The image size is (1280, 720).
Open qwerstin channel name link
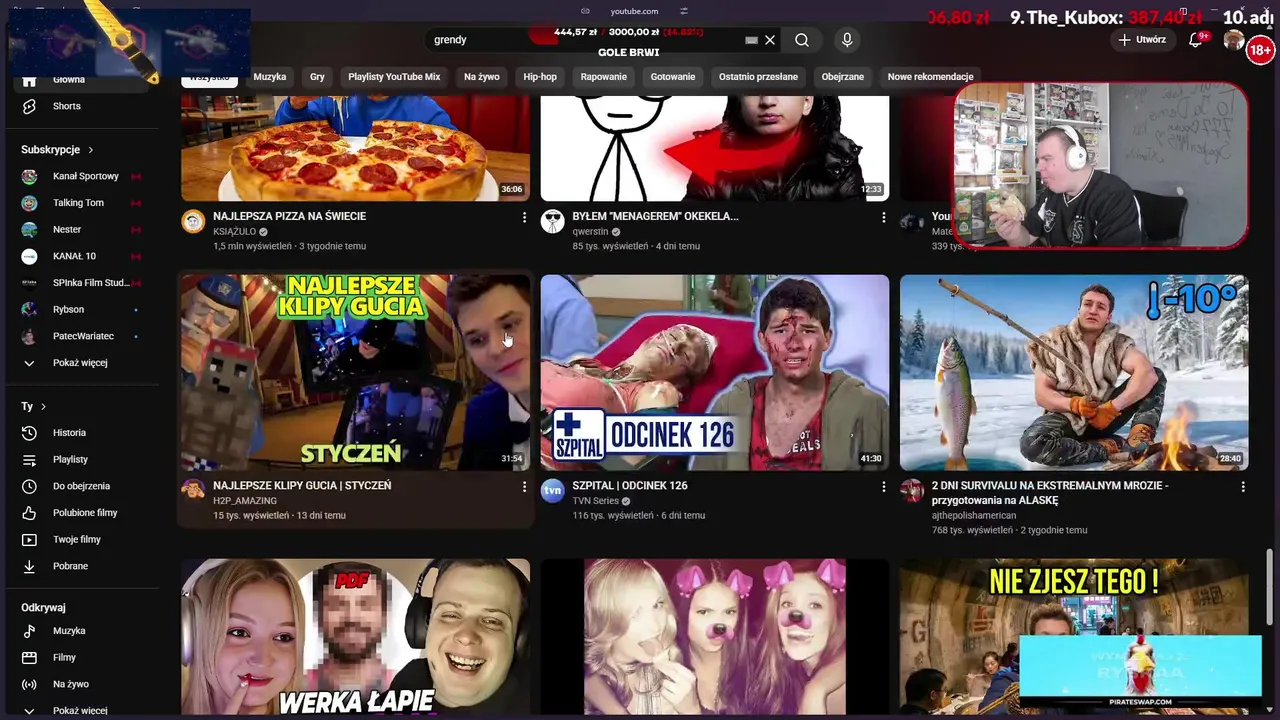[x=590, y=232]
